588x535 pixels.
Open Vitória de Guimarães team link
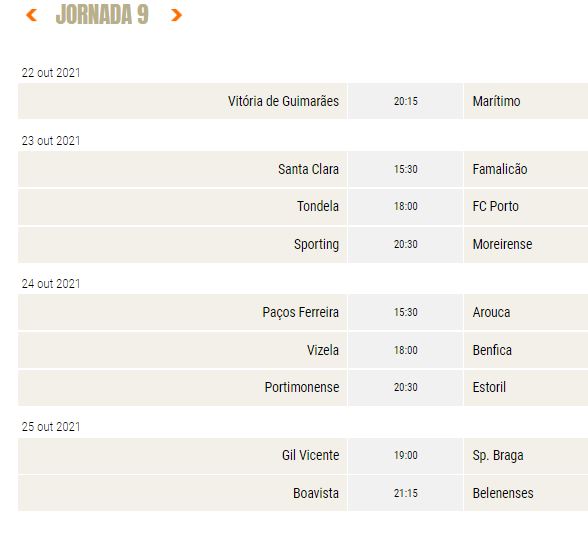(x=283, y=101)
